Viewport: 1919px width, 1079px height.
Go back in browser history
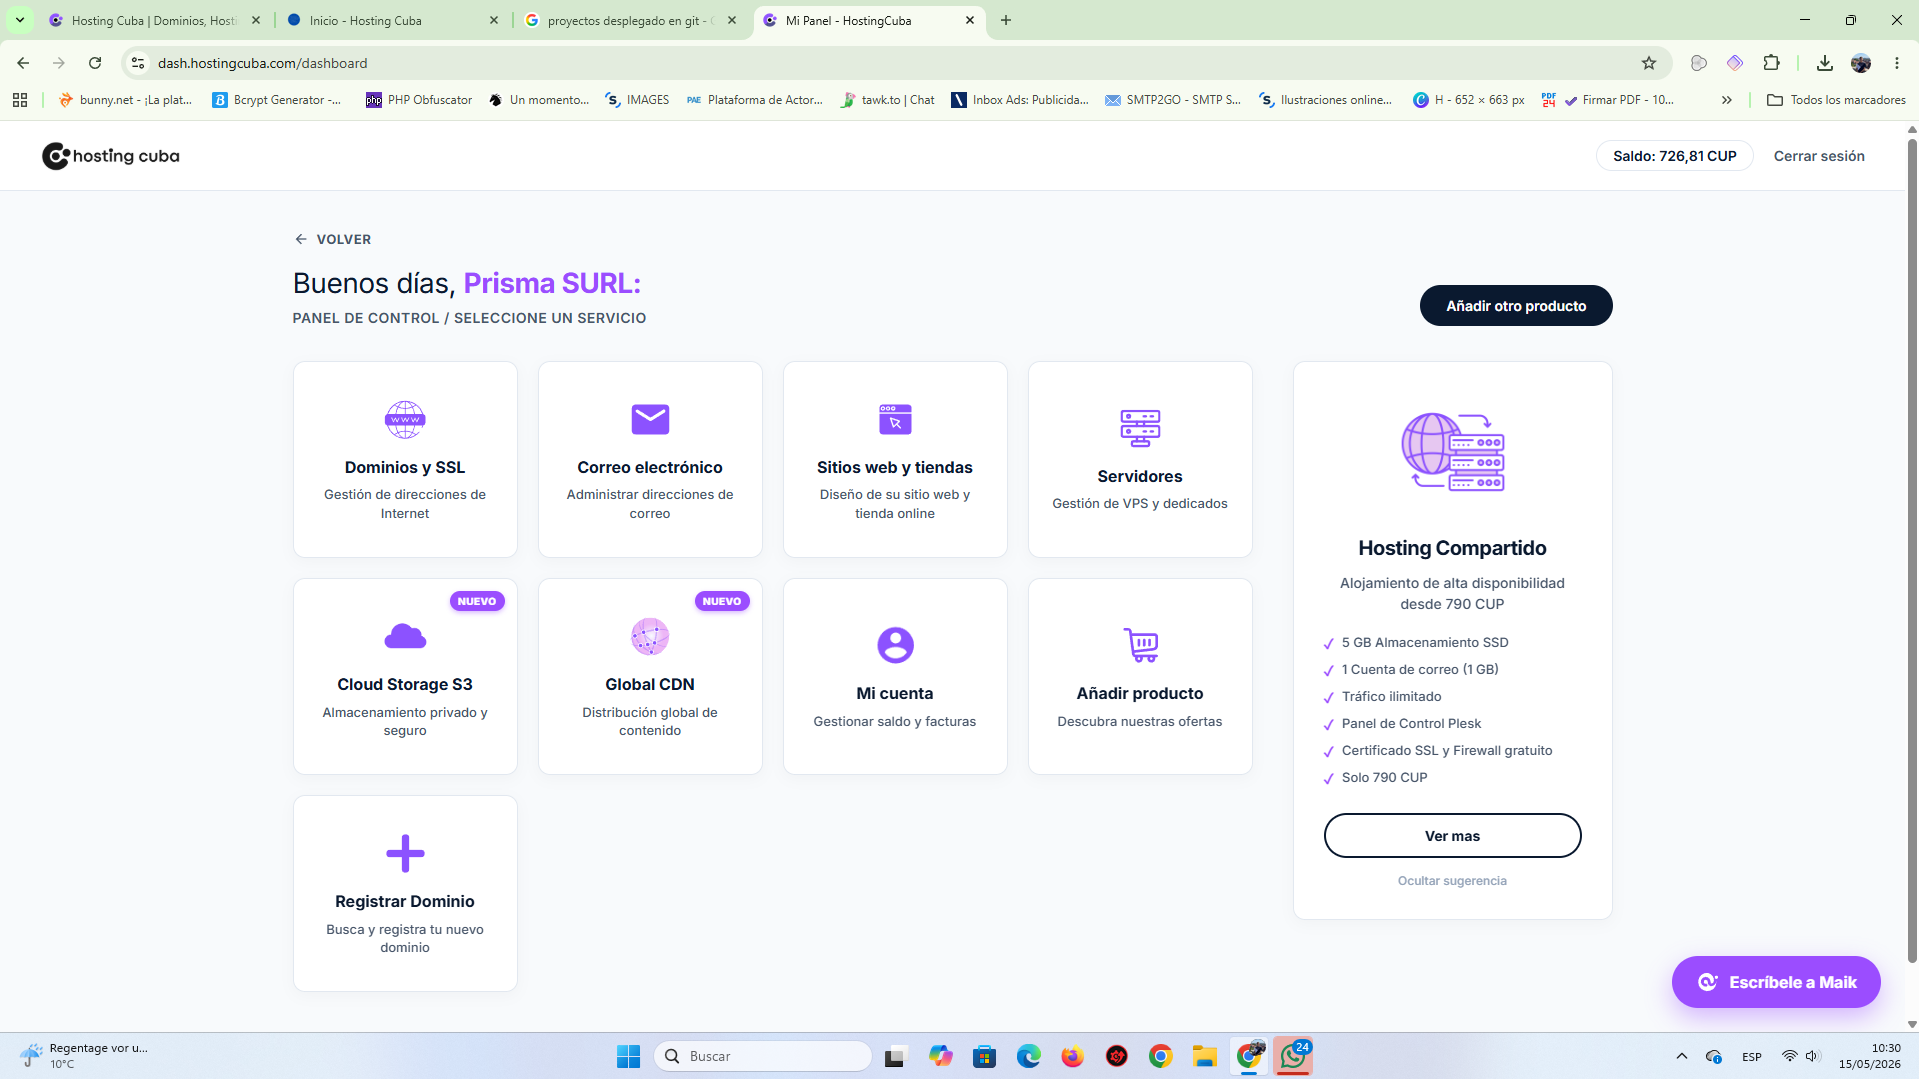point(23,63)
